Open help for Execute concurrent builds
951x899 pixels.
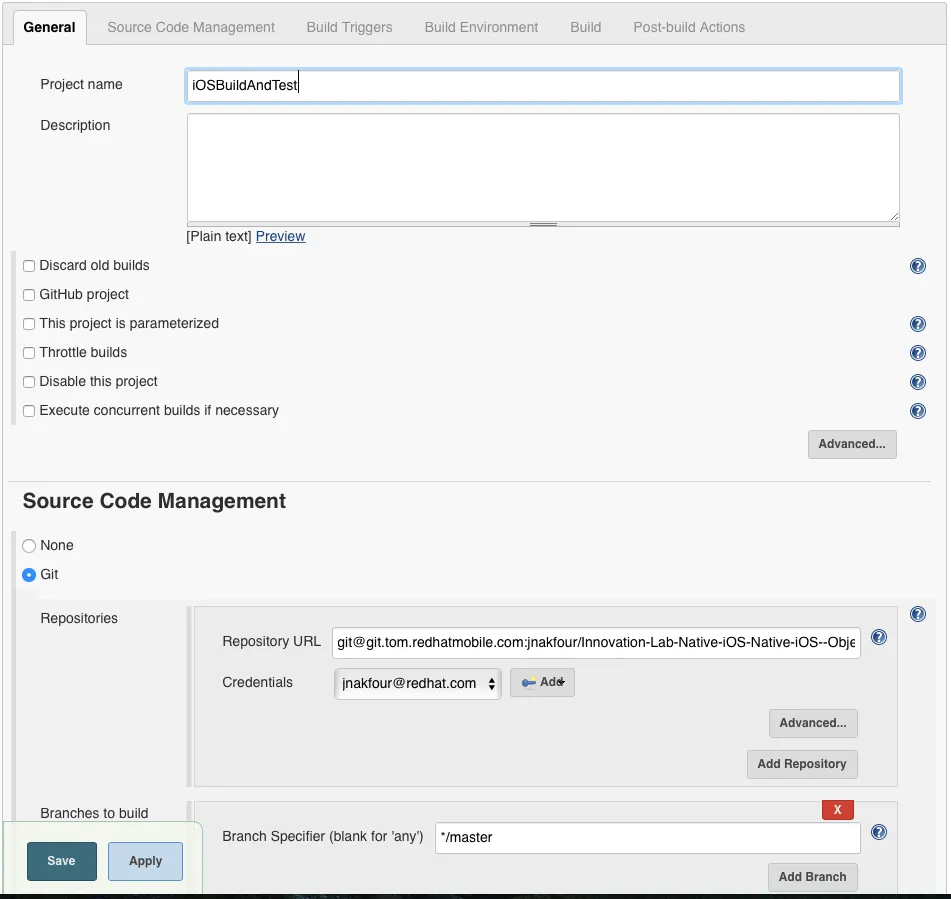tap(918, 411)
